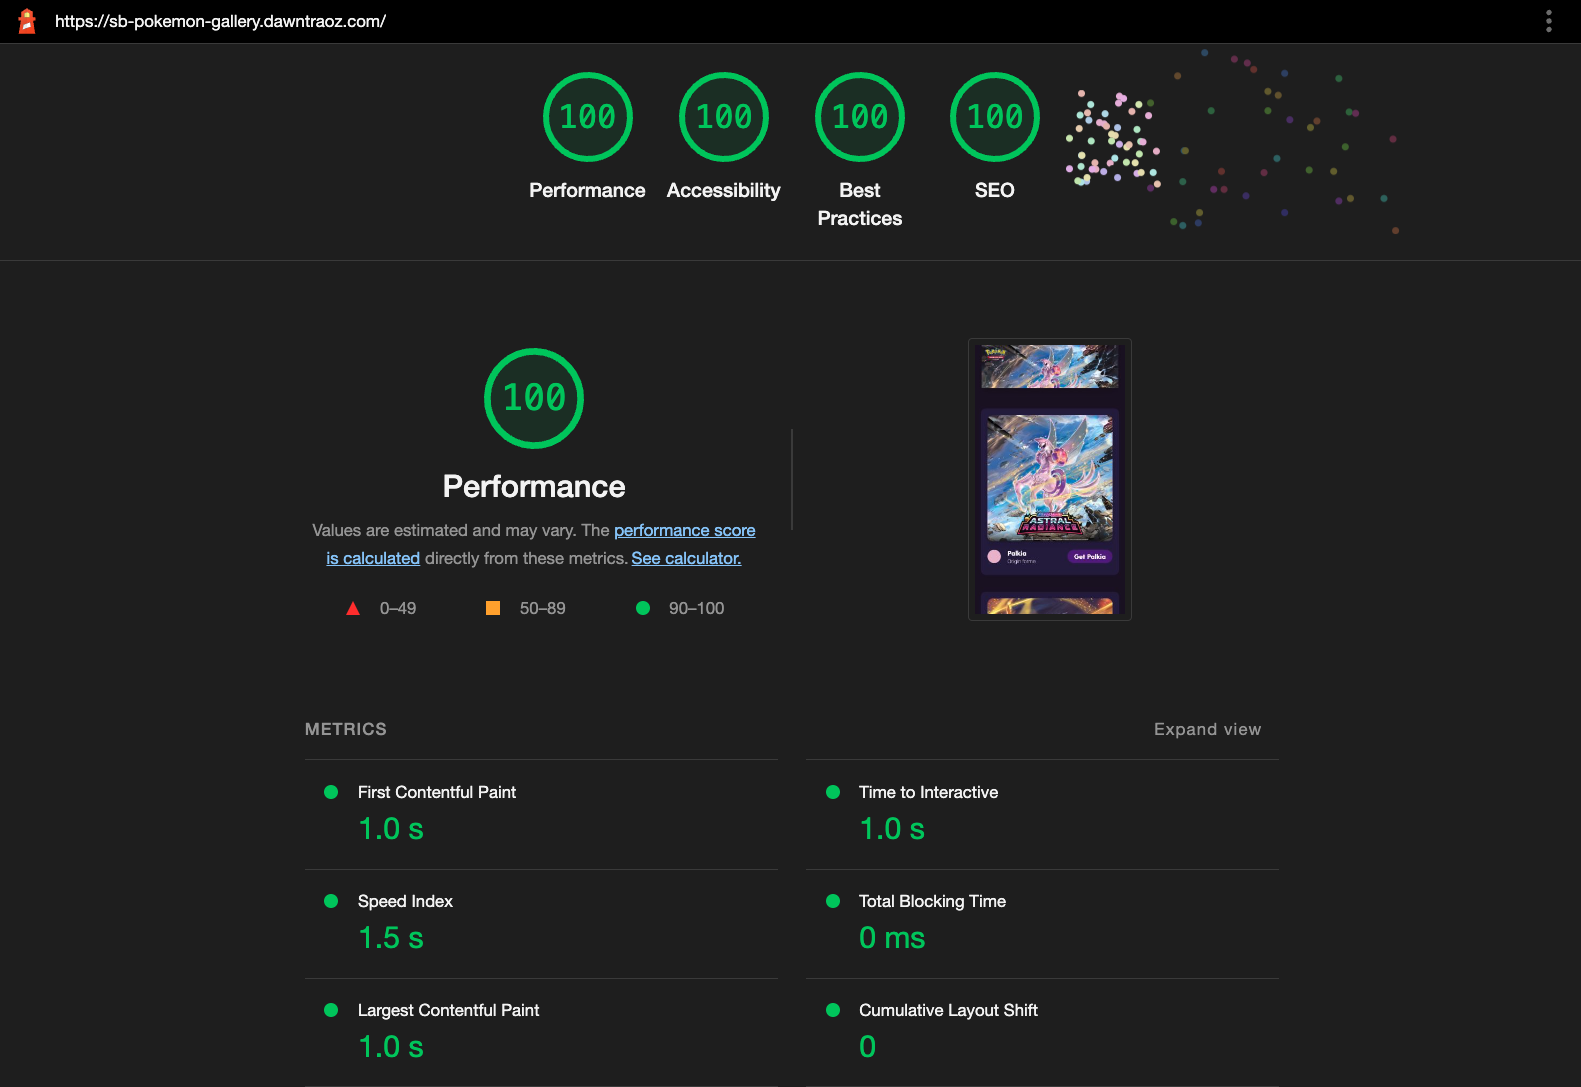Click the 'SEO' label under gauge

995,190
